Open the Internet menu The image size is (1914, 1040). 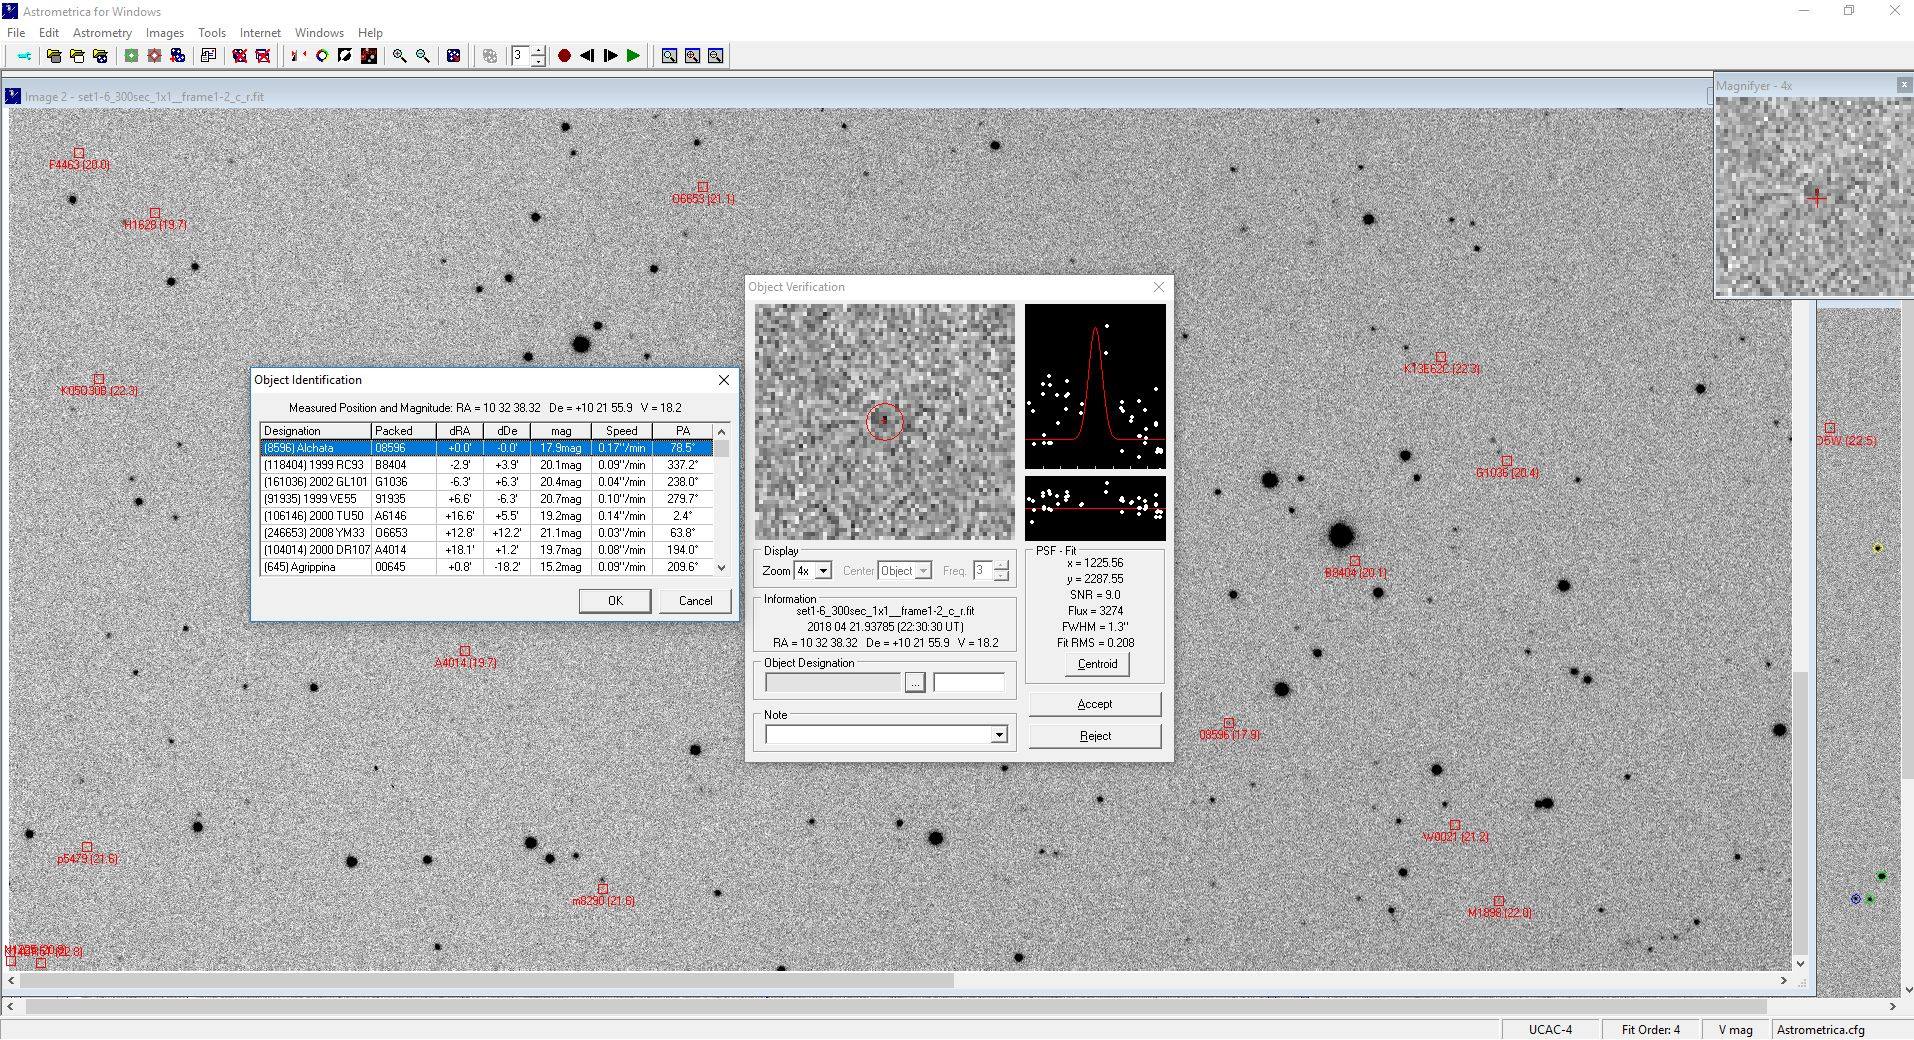pos(260,33)
